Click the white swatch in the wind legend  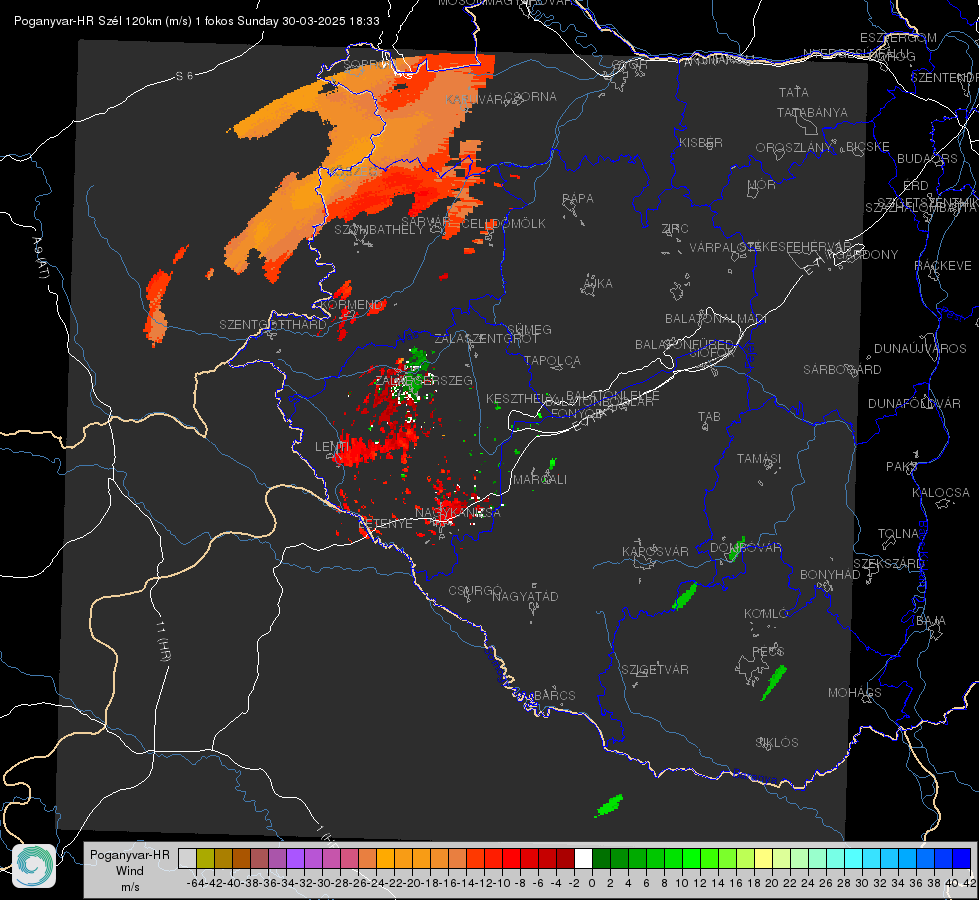tap(583, 858)
